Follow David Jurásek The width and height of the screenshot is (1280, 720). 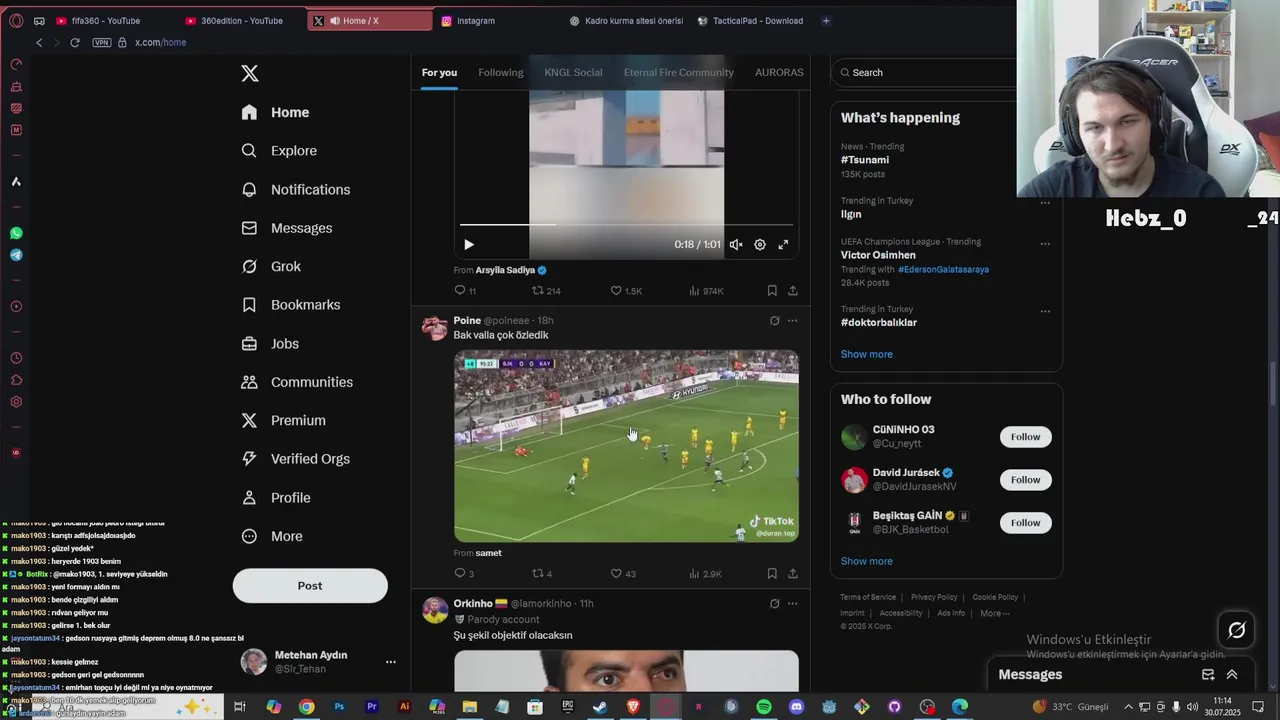tap(1025, 480)
